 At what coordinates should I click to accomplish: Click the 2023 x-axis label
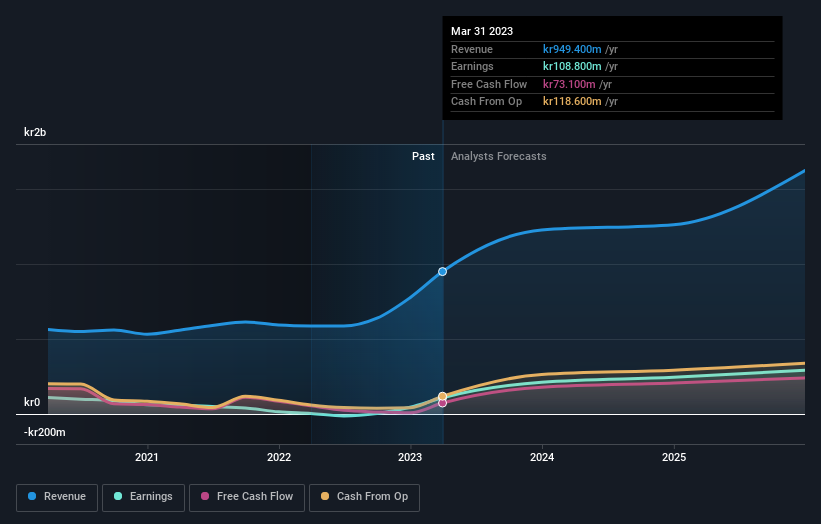[410, 457]
